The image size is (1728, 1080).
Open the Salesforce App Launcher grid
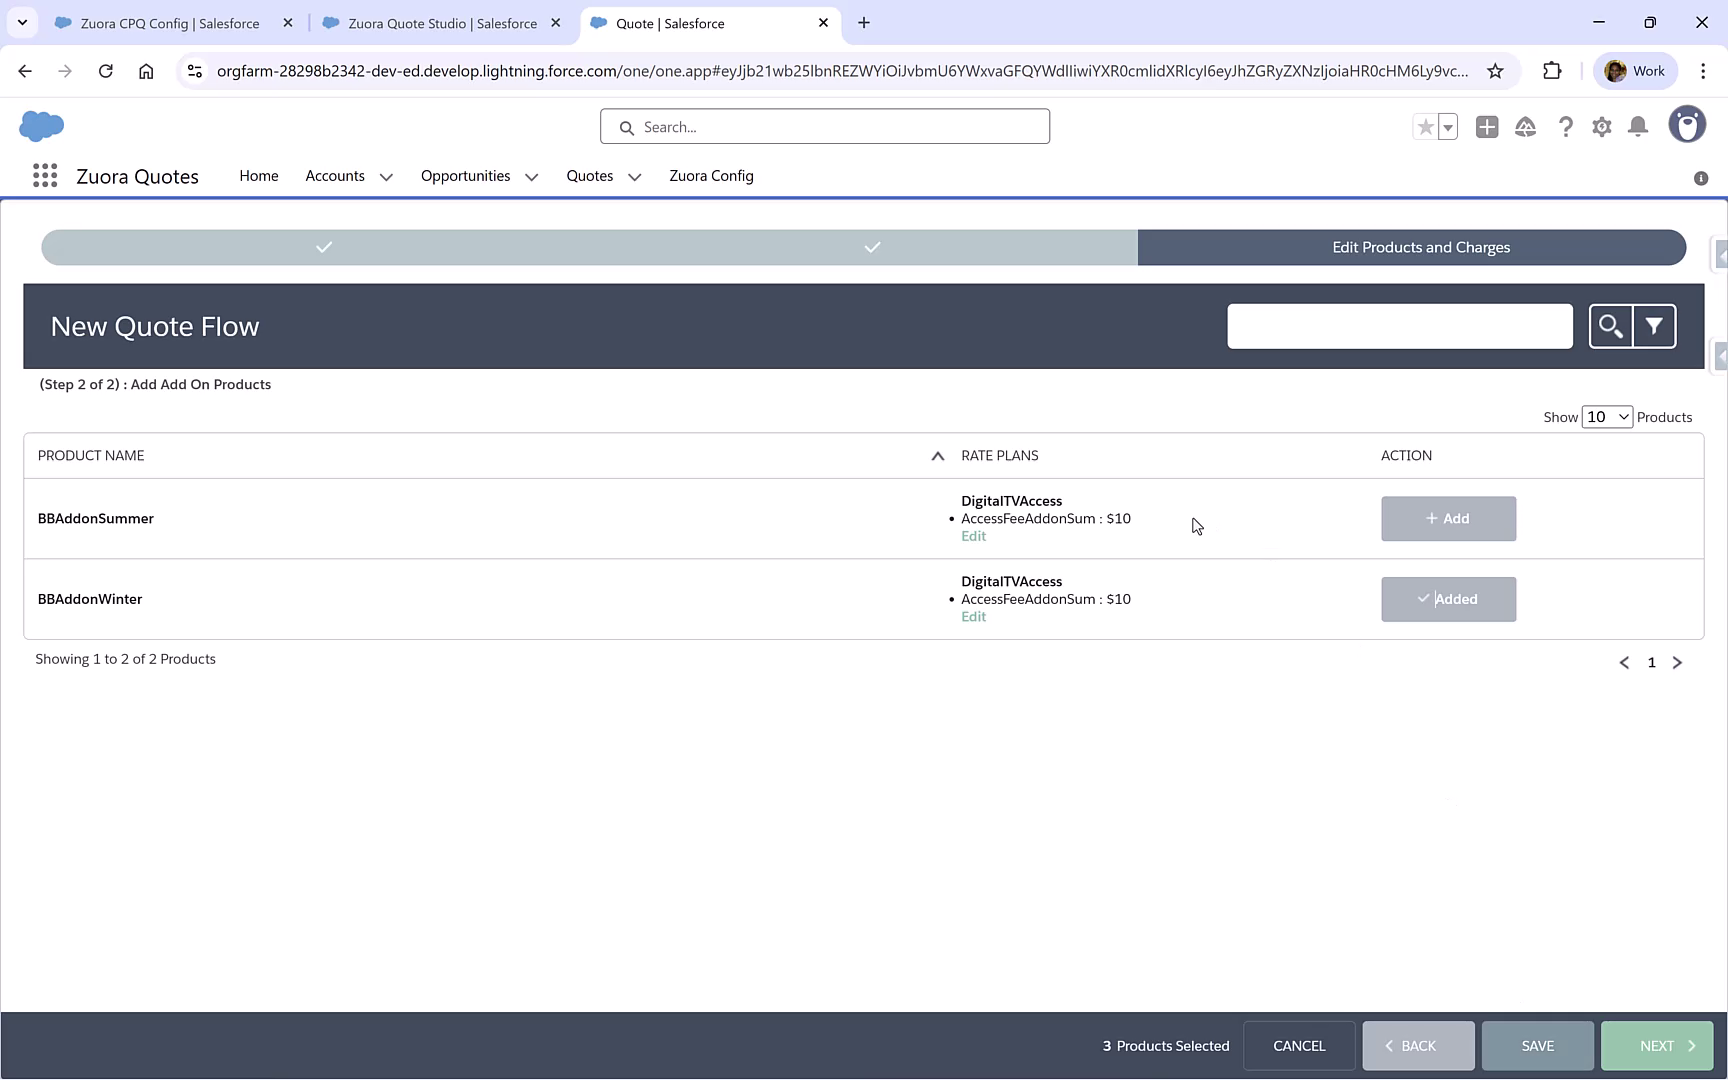point(44,175)
